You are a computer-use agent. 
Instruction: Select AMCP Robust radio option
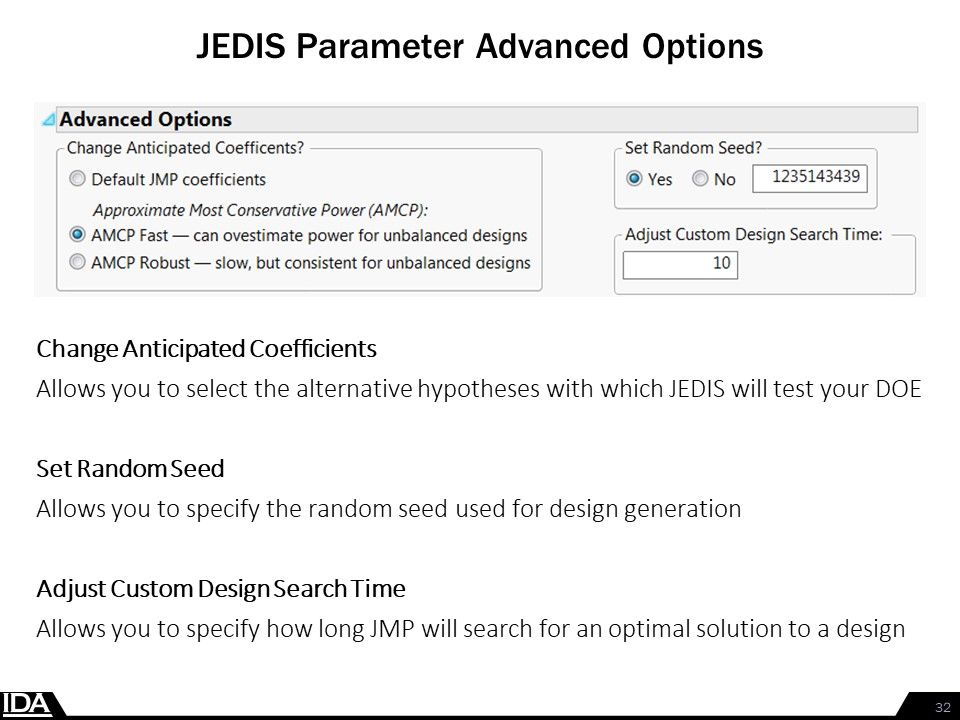77,263
